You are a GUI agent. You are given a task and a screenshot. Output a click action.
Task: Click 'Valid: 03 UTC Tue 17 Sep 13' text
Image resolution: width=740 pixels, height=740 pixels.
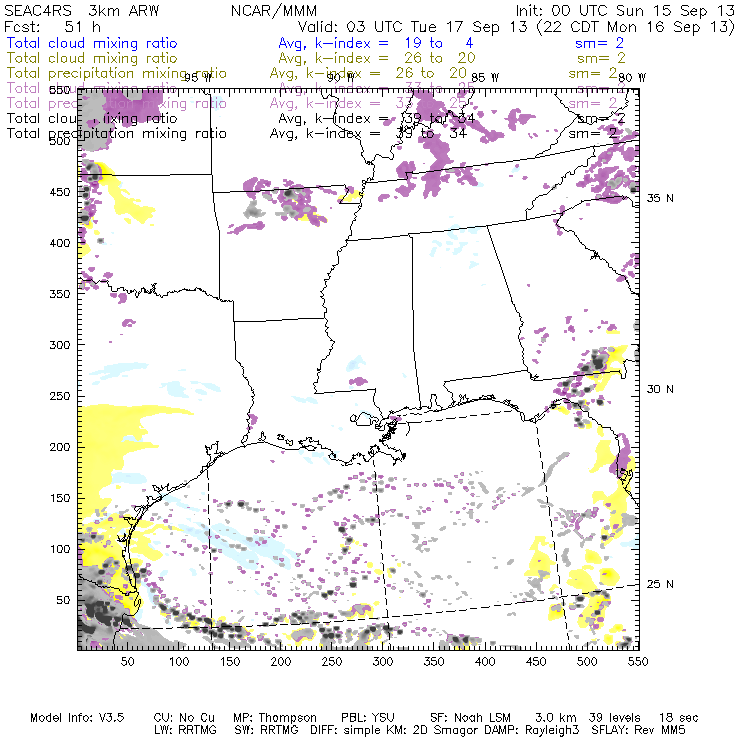point(413,27)
